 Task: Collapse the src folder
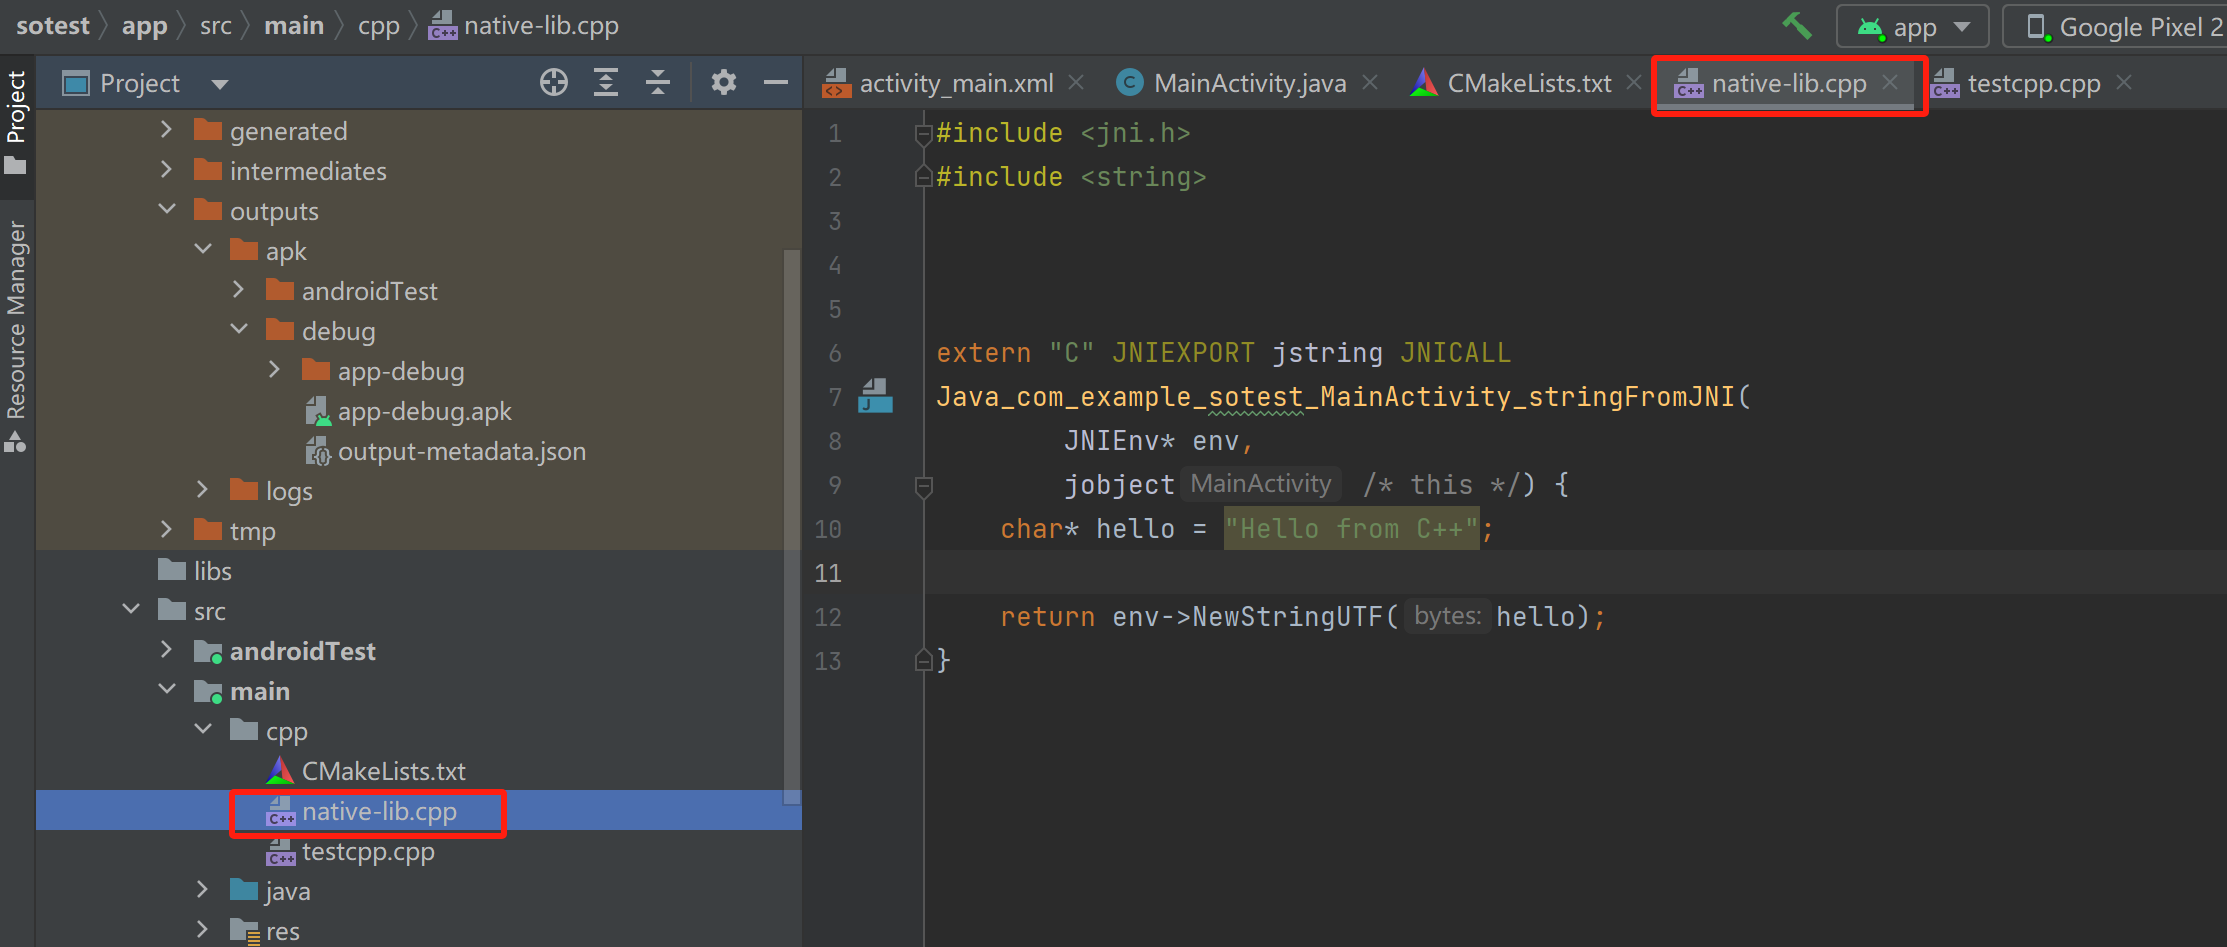pyautogui.click(x=131, y=609)
